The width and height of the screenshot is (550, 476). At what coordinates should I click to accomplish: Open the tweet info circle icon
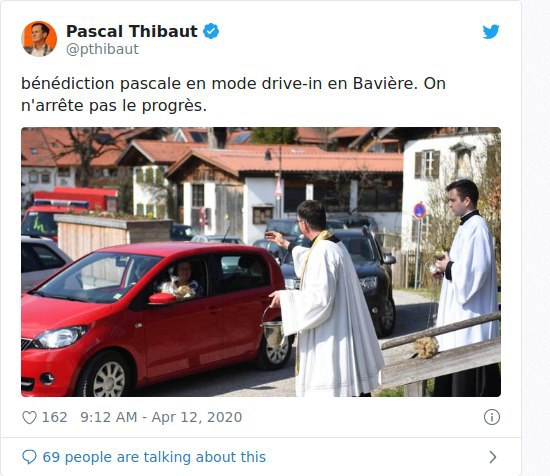[x=491, y=417]
